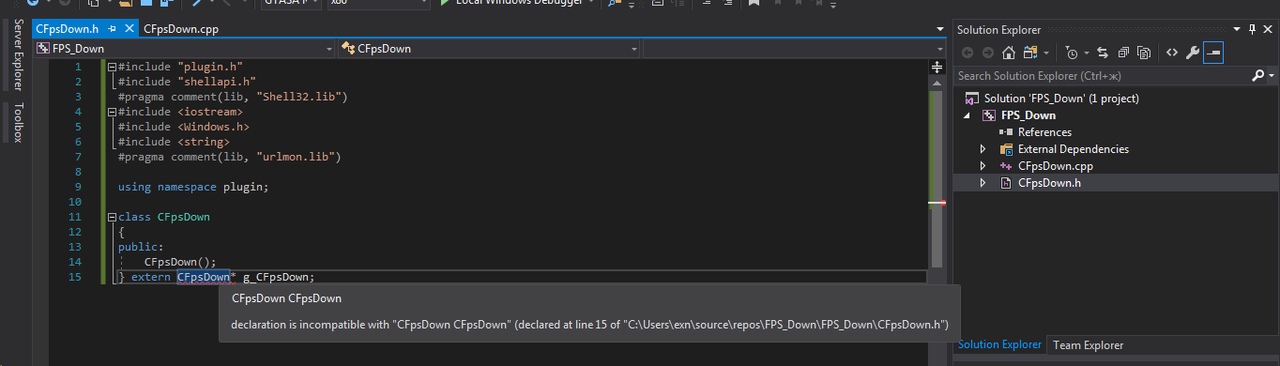Screen dimensions: 1280x366
Task: Open the document tab list dropdown arrow
Action: tap(940, 30)
